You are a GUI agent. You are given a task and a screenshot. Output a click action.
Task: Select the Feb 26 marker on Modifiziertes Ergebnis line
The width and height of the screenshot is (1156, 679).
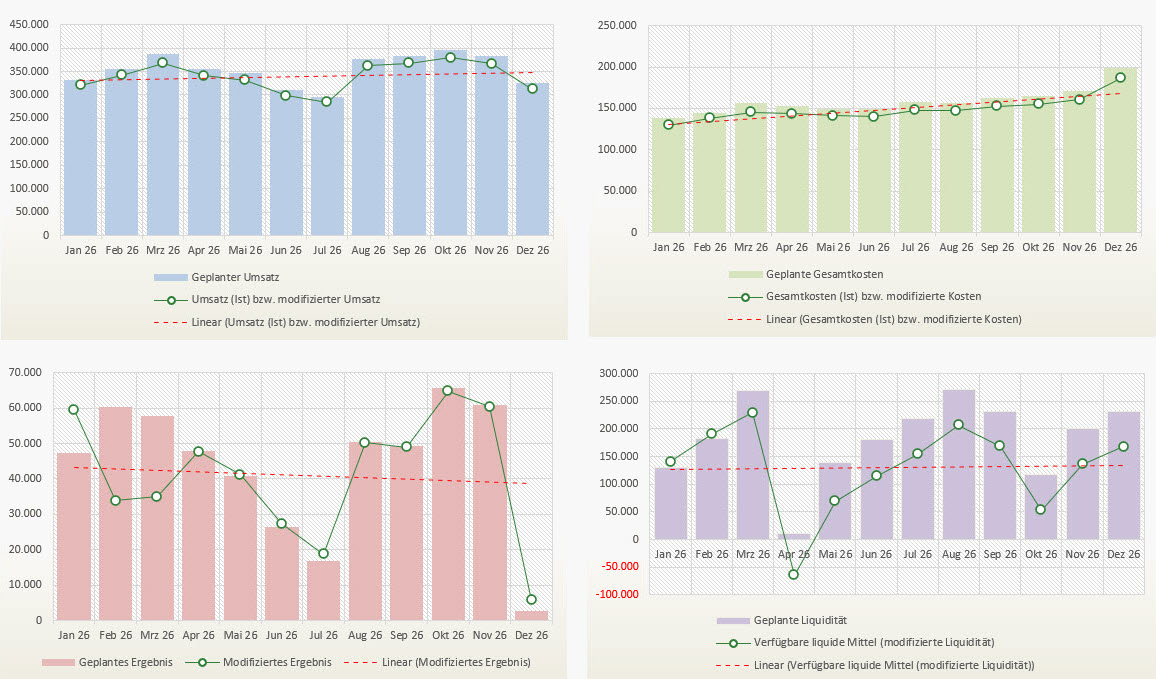(x=116, y=500)
